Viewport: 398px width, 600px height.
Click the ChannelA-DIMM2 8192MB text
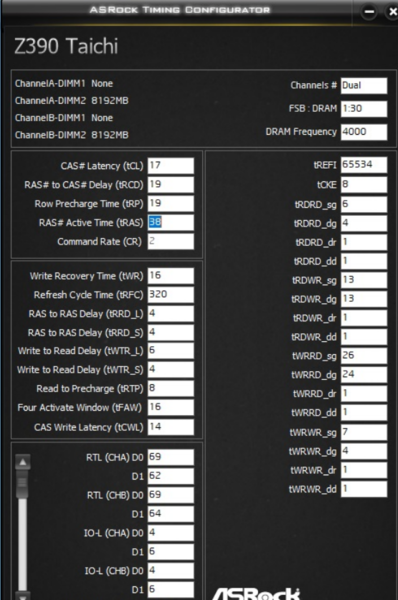pos(72,101)
